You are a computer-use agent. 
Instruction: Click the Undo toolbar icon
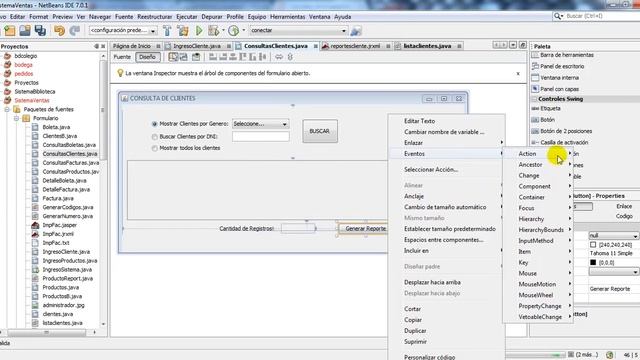pos(59,31)
